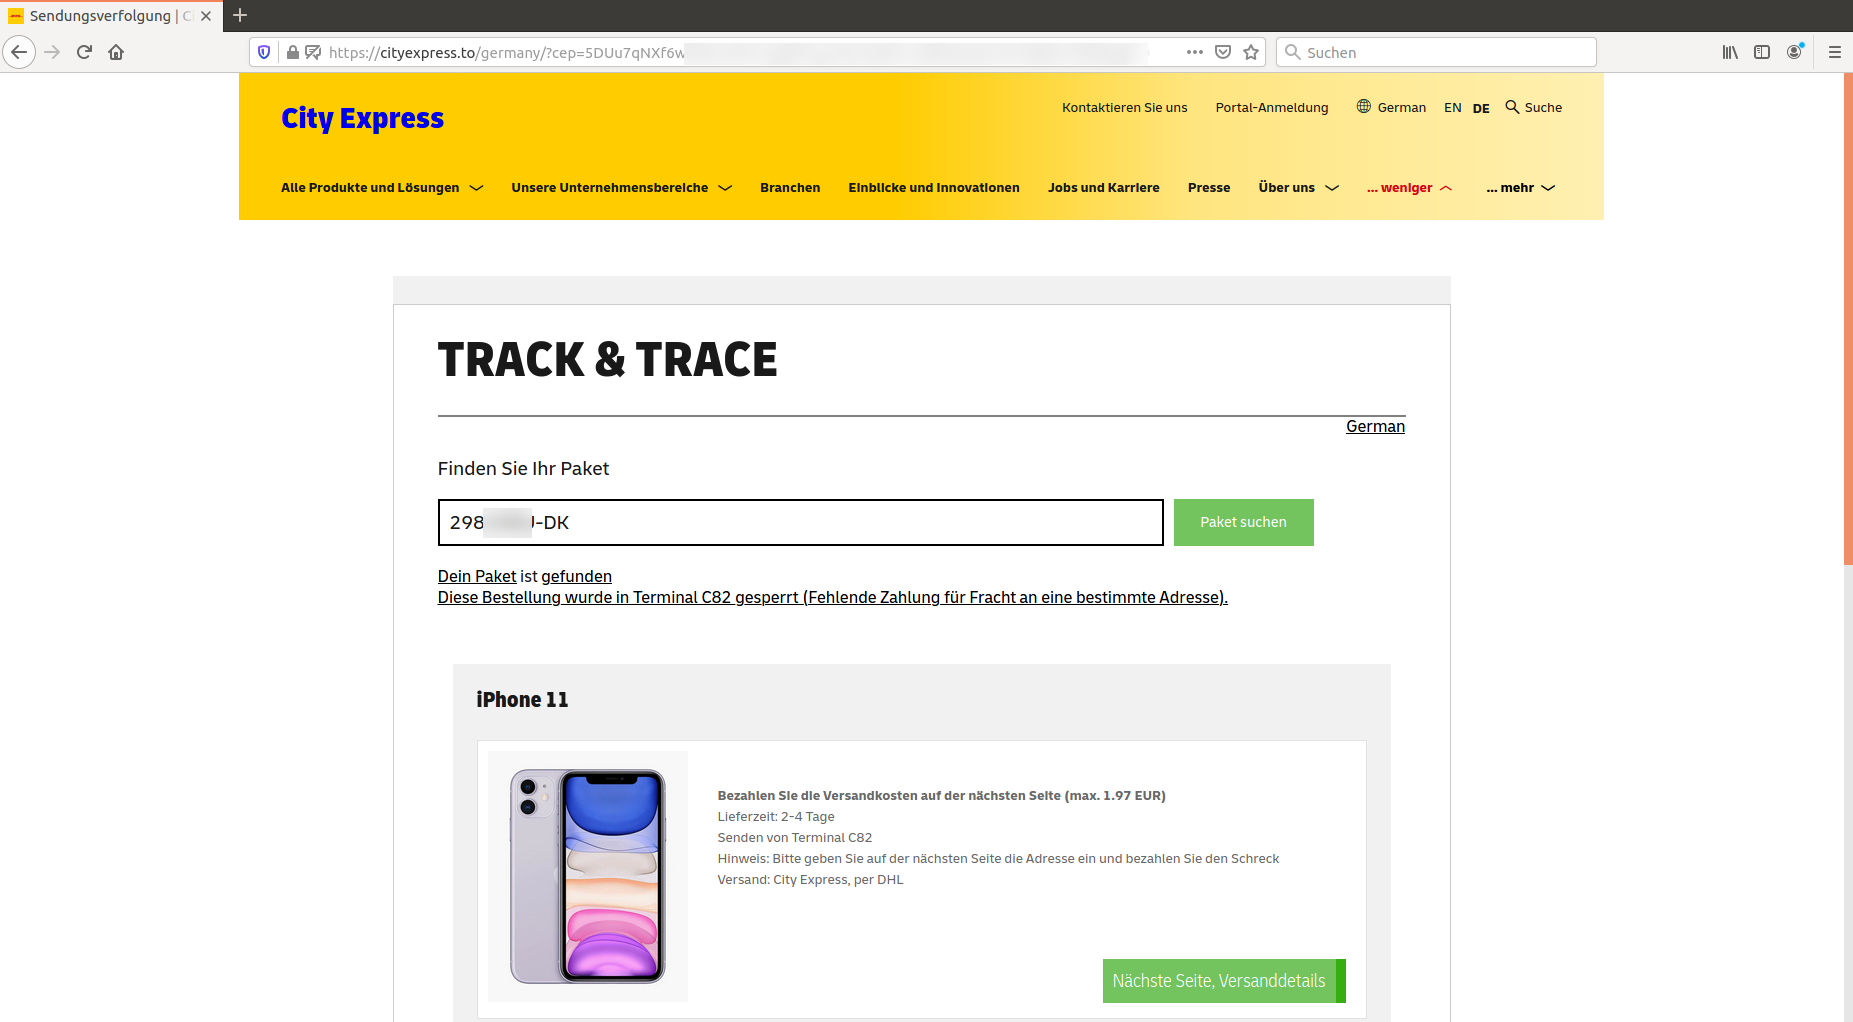
Task: Open Jobs und Karriere menu item
Action: coord(1103,188)
